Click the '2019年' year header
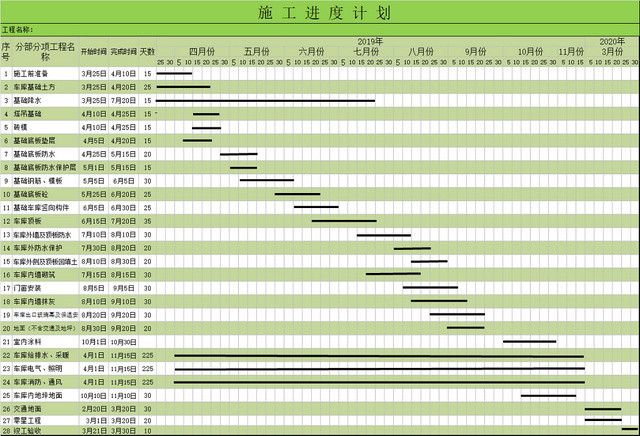The width and height of the screenshot is (640, 436). (370, 41)
